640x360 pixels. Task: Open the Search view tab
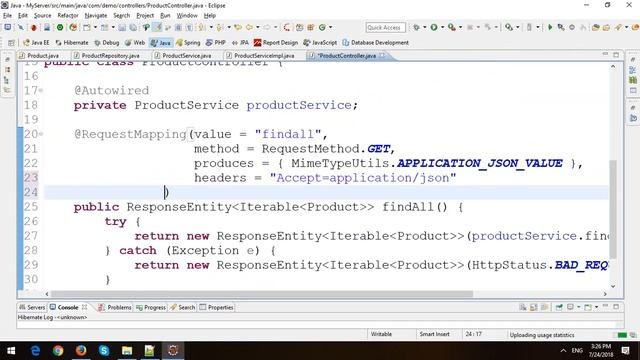[183, 307]
